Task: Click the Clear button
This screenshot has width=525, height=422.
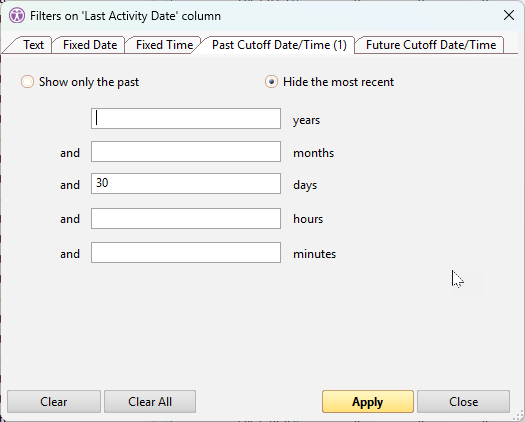Action: [x=54, y=402]
